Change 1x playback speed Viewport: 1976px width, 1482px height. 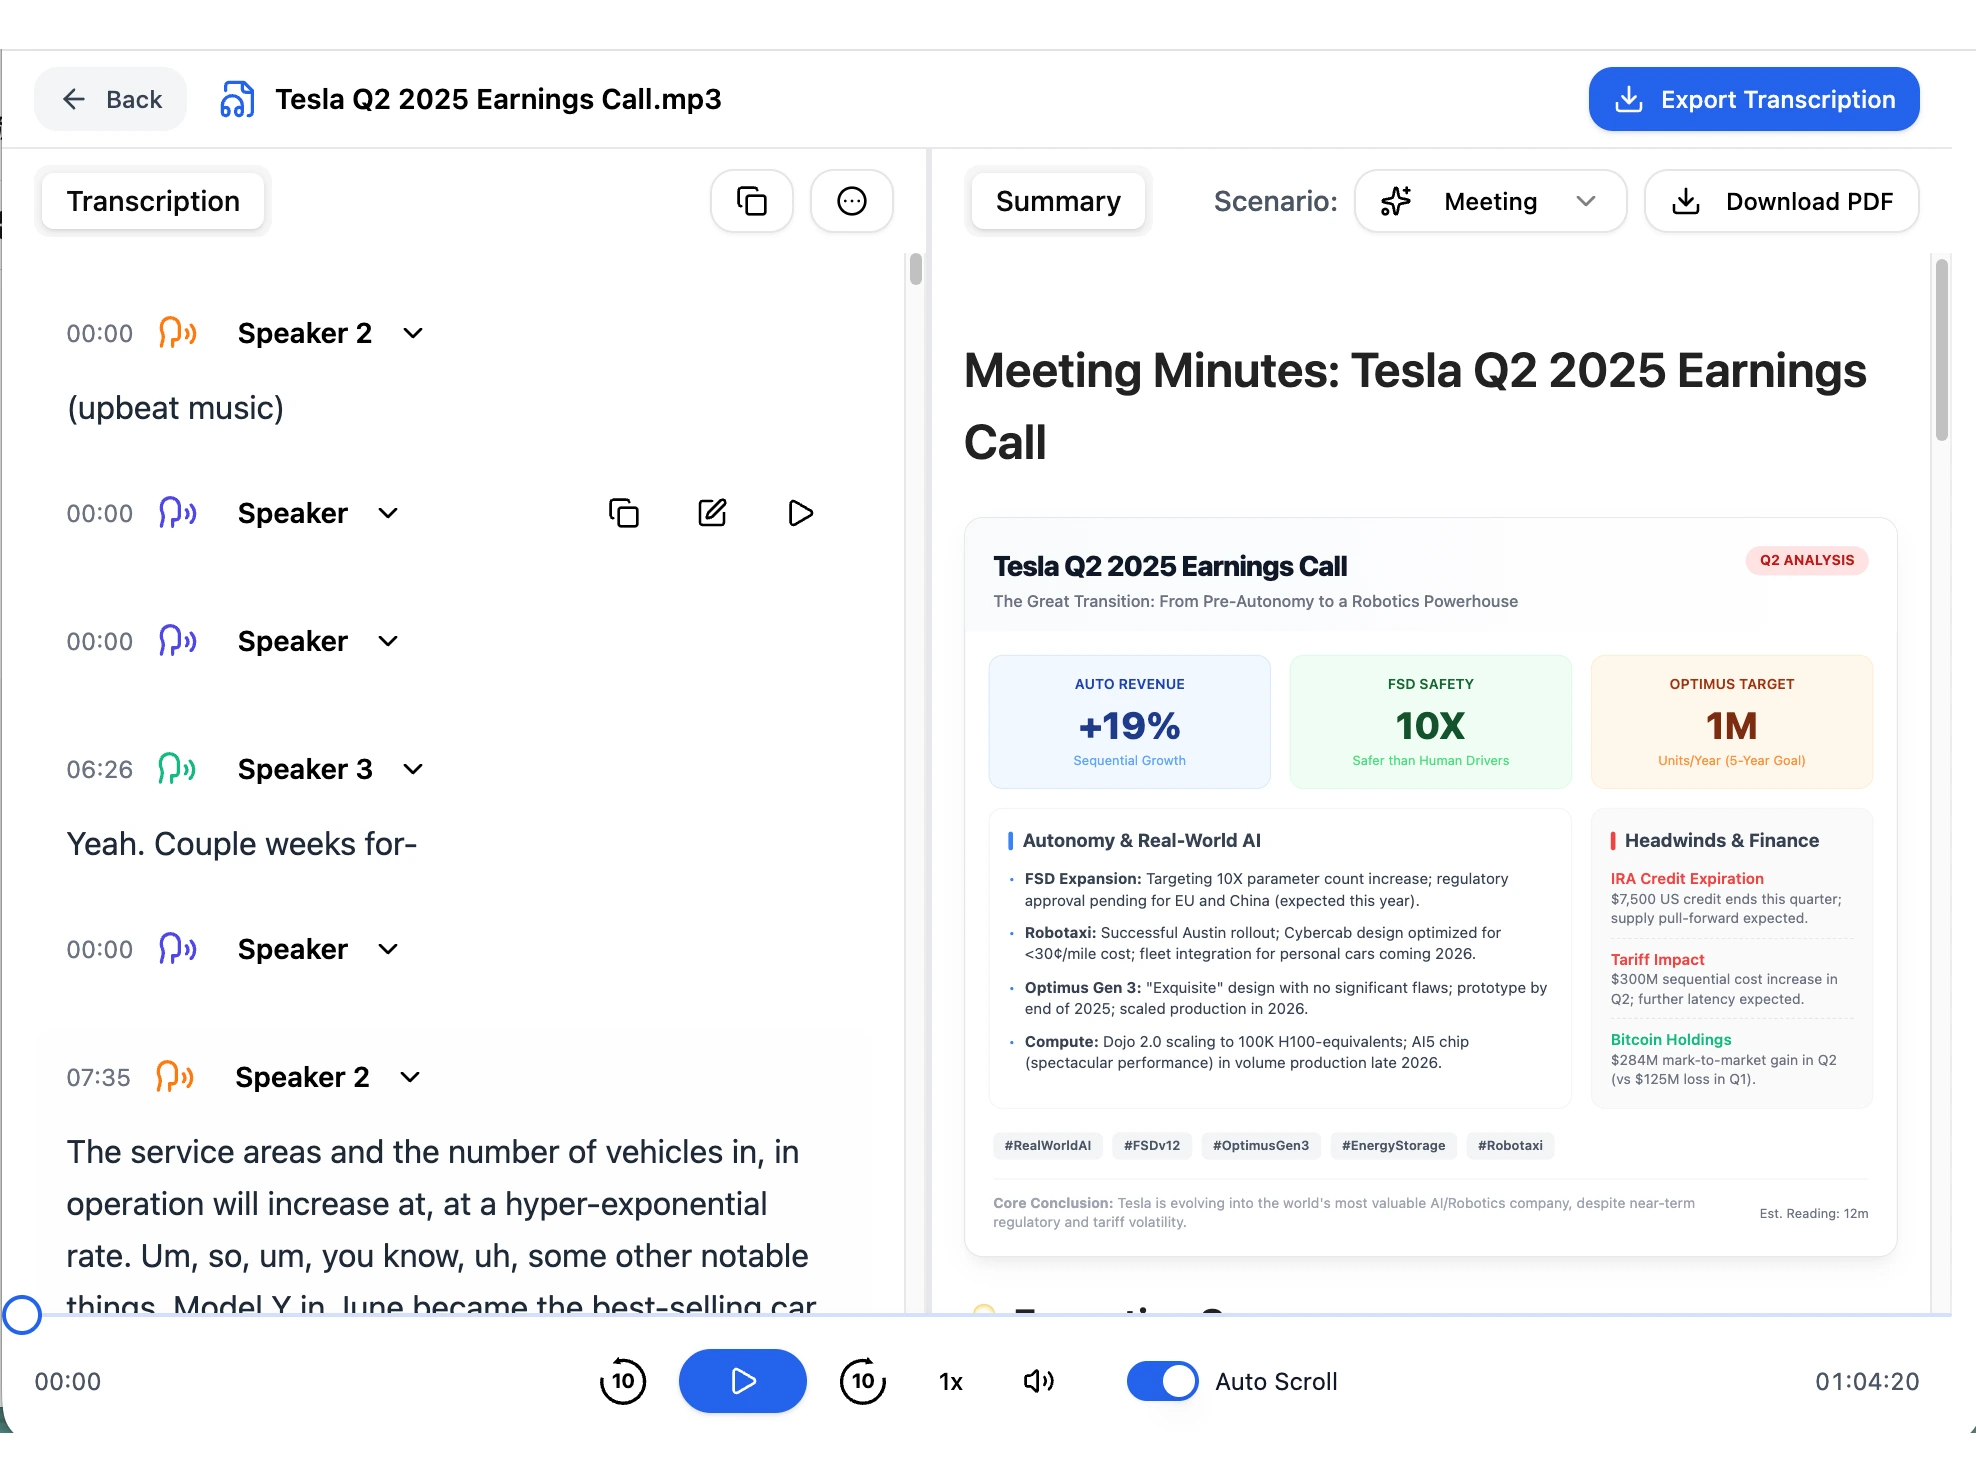(951, 1382)
